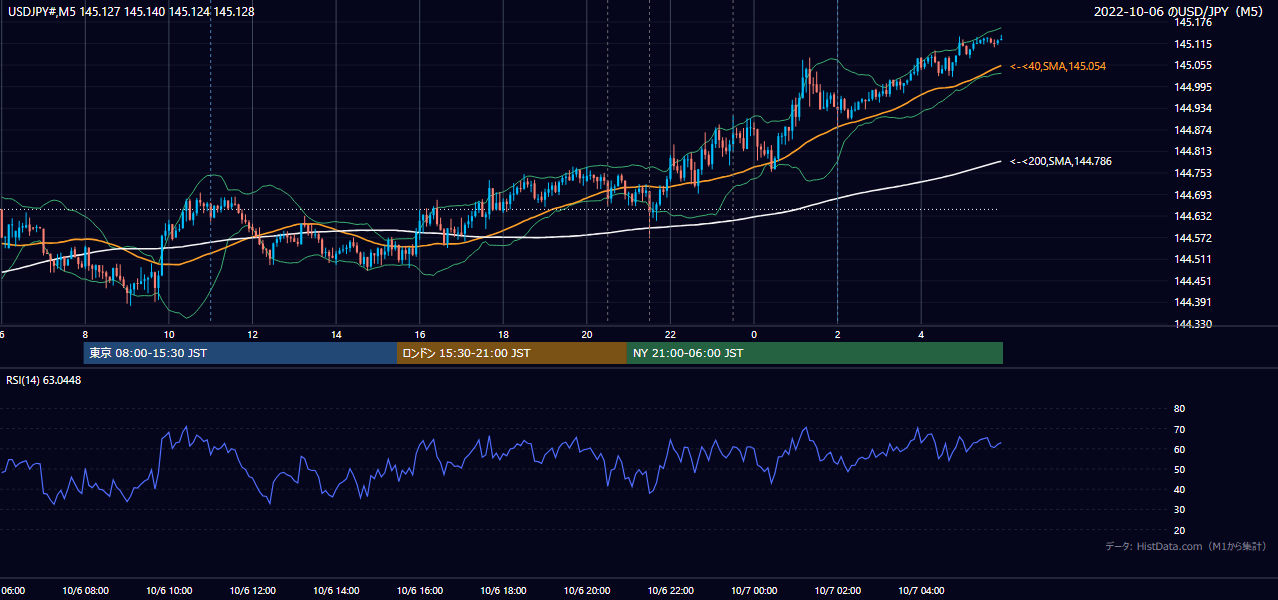Click the ロンドン 15:30-21:00 JST session bar

(x=512, y=353)
